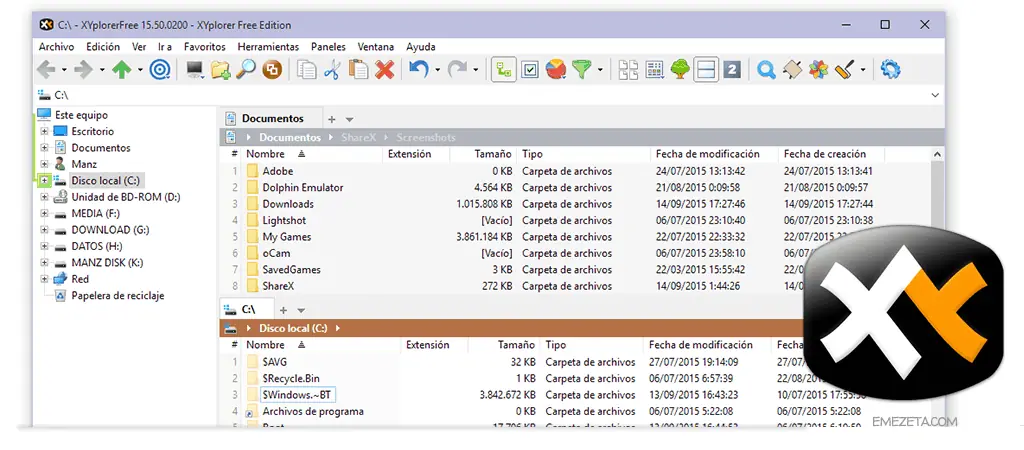The height and width of the screenshot is (450, 1024).
Task: Click the green funnel Visual Filter icon
Action: pos(581,69)
